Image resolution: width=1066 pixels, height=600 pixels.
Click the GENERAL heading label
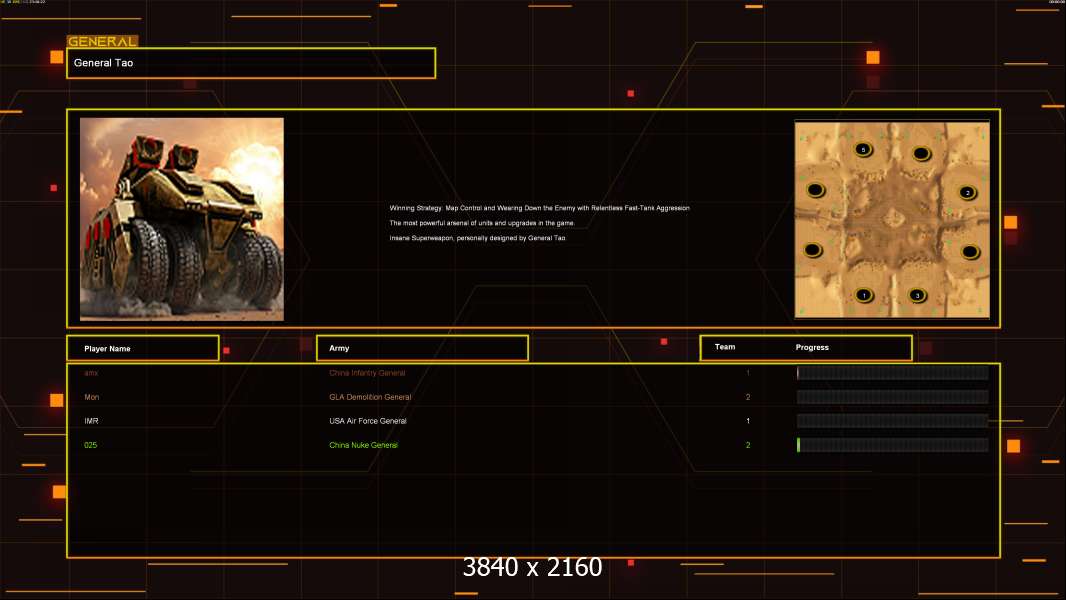[x=102, y=41]
